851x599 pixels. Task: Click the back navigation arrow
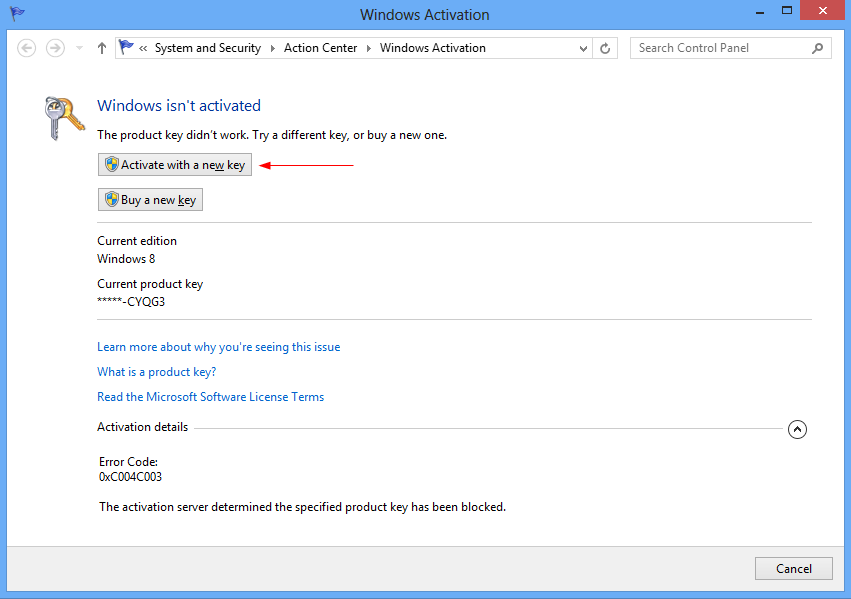click(26, 47)
